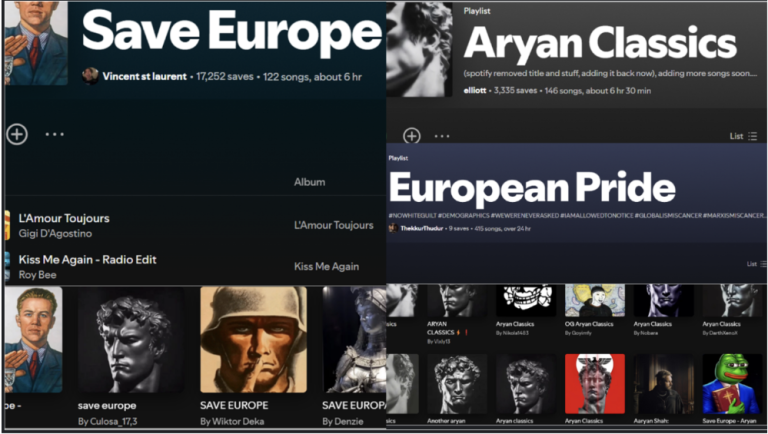Open the L'Amour Toujours album link
Screen dimensions: 768x434
tap(334, 225)
